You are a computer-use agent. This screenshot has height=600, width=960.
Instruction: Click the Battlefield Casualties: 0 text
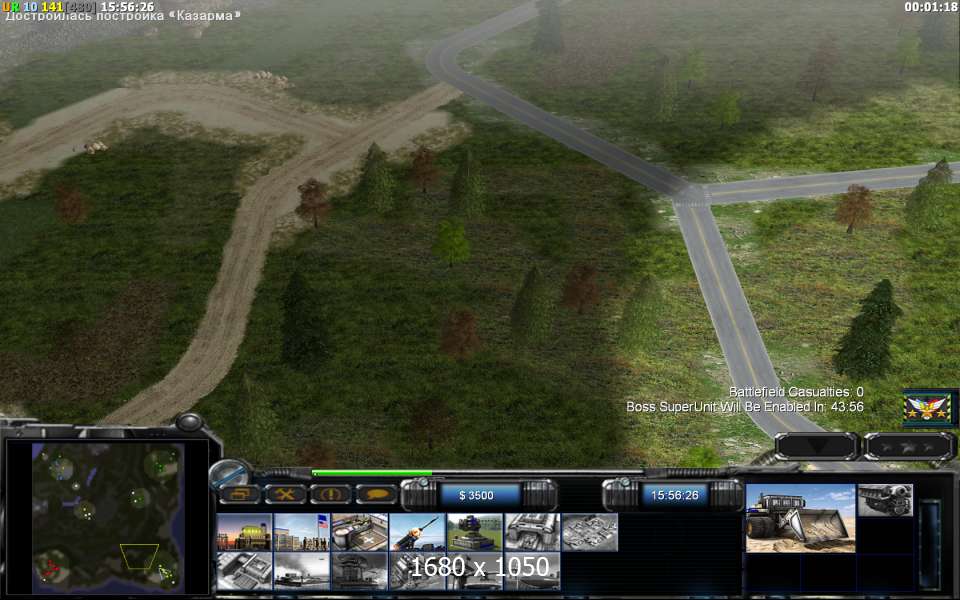pyautogui.click(x=796, y=392)
